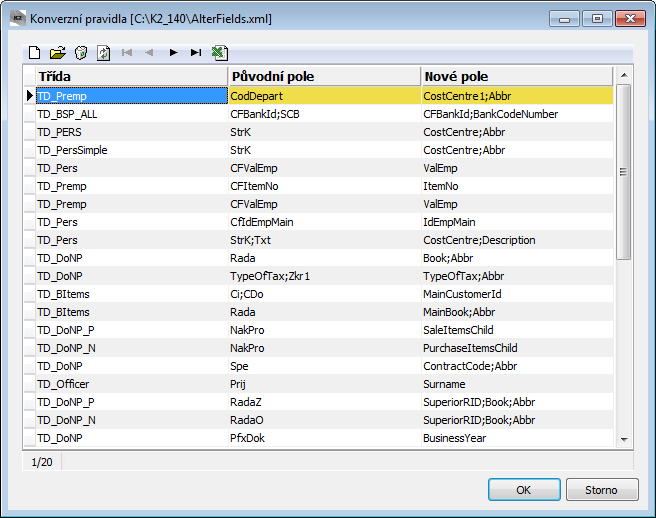Select the CostCentre;Description cell
The width and height of the screenshot is (656, 518).
pos(517,240)
